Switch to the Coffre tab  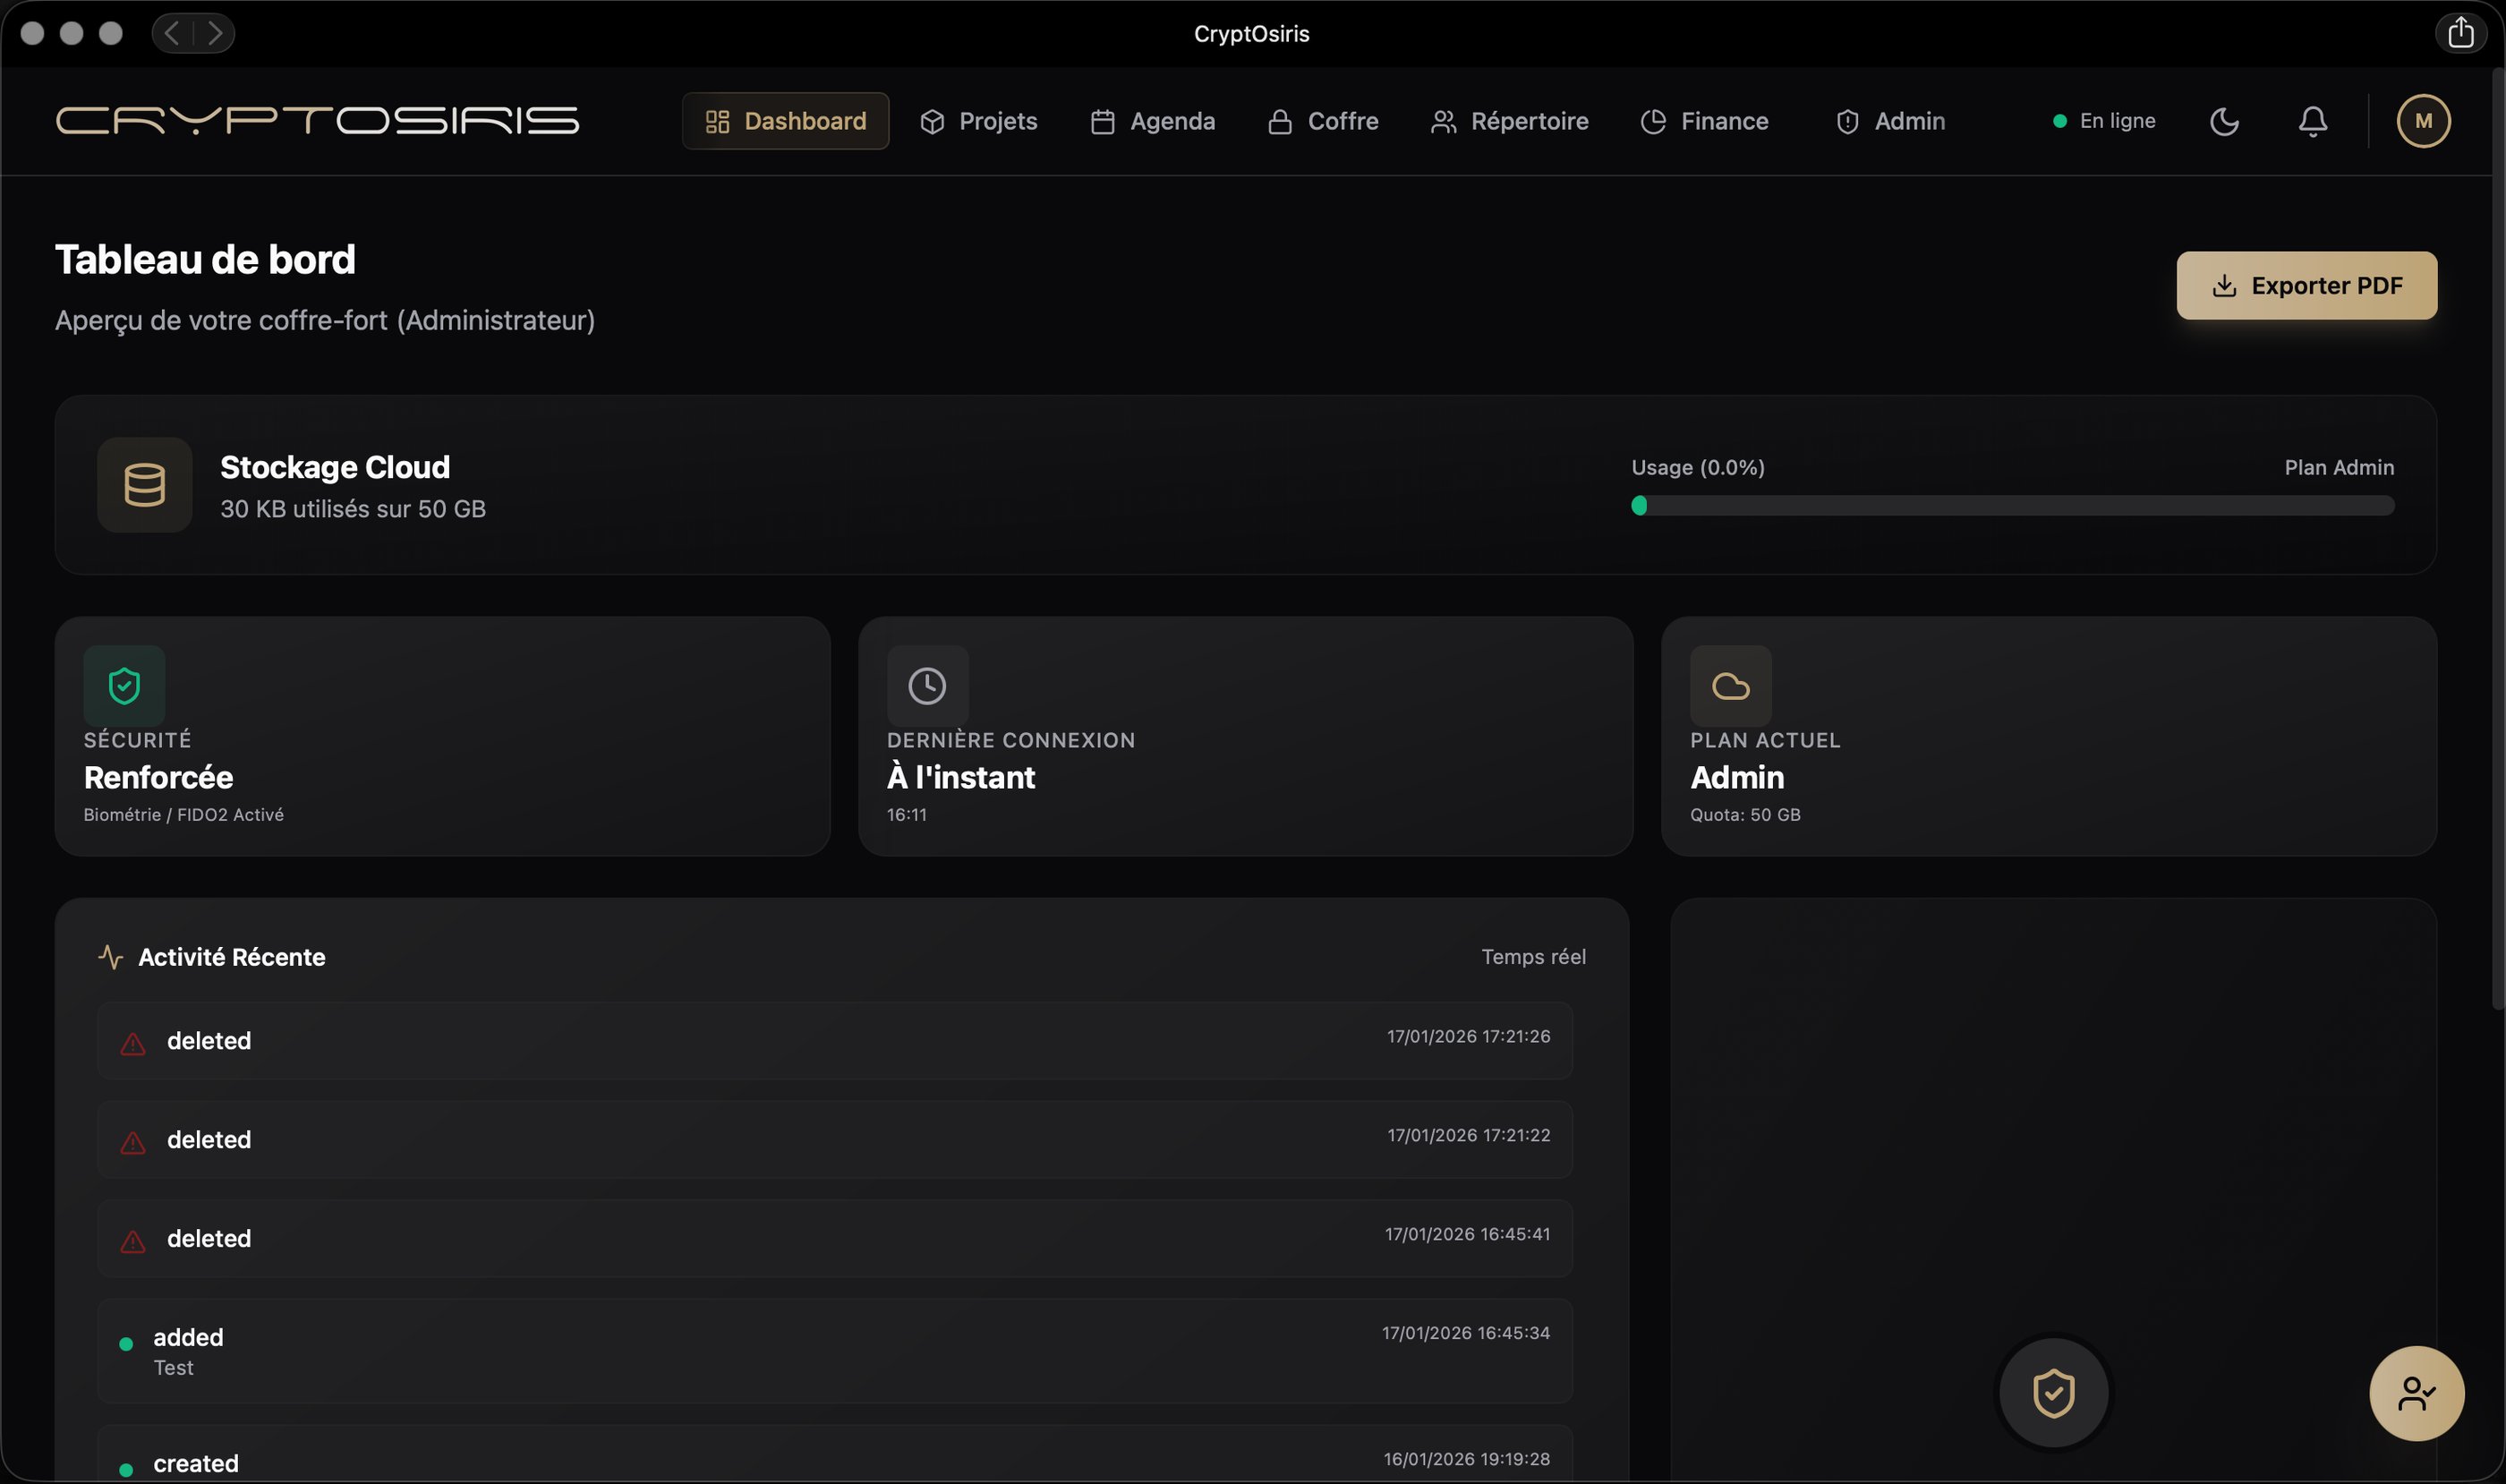click(1323, 121)
